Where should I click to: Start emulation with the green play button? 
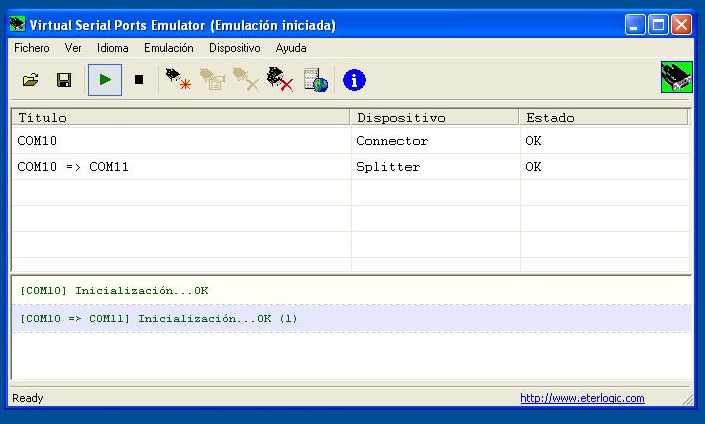[105, 80]
